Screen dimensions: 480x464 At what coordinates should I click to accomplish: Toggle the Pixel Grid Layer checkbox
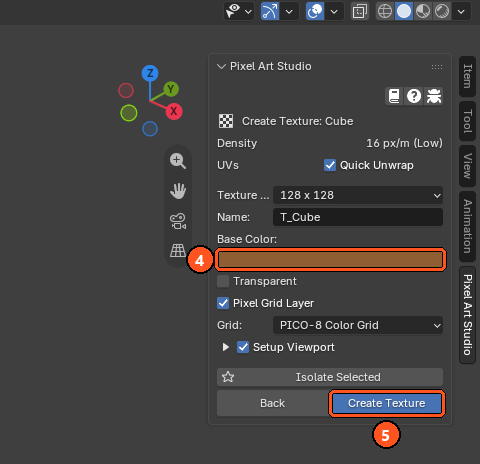pos(223,303)
